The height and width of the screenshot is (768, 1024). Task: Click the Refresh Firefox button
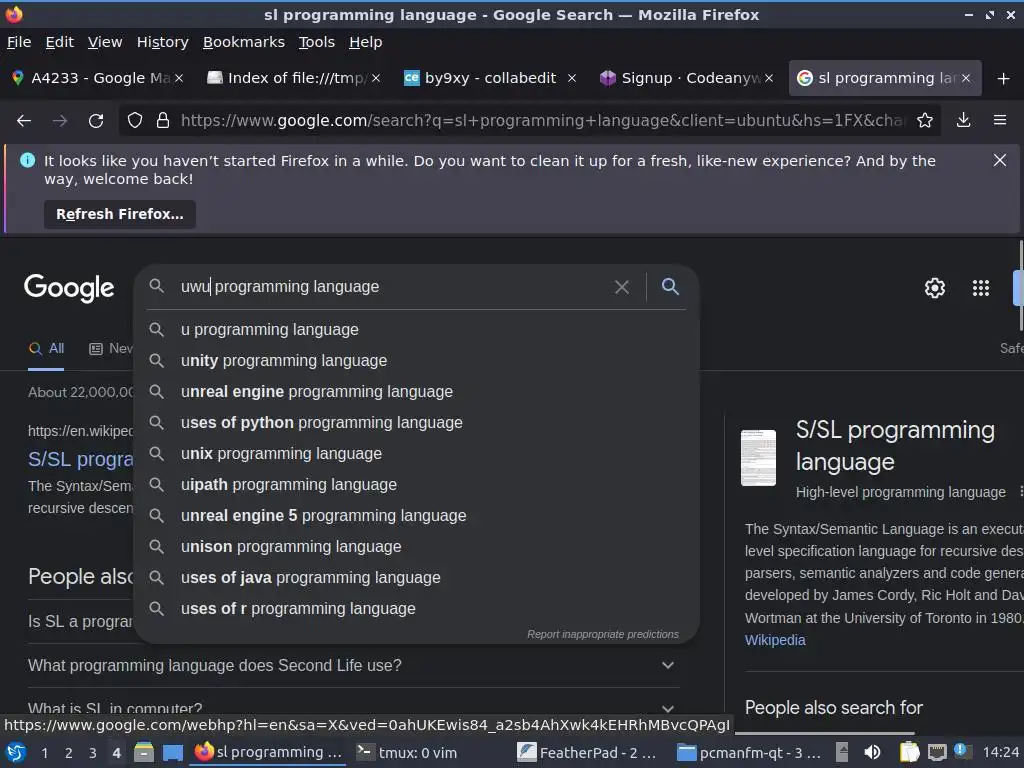click(x=120, y=214)
